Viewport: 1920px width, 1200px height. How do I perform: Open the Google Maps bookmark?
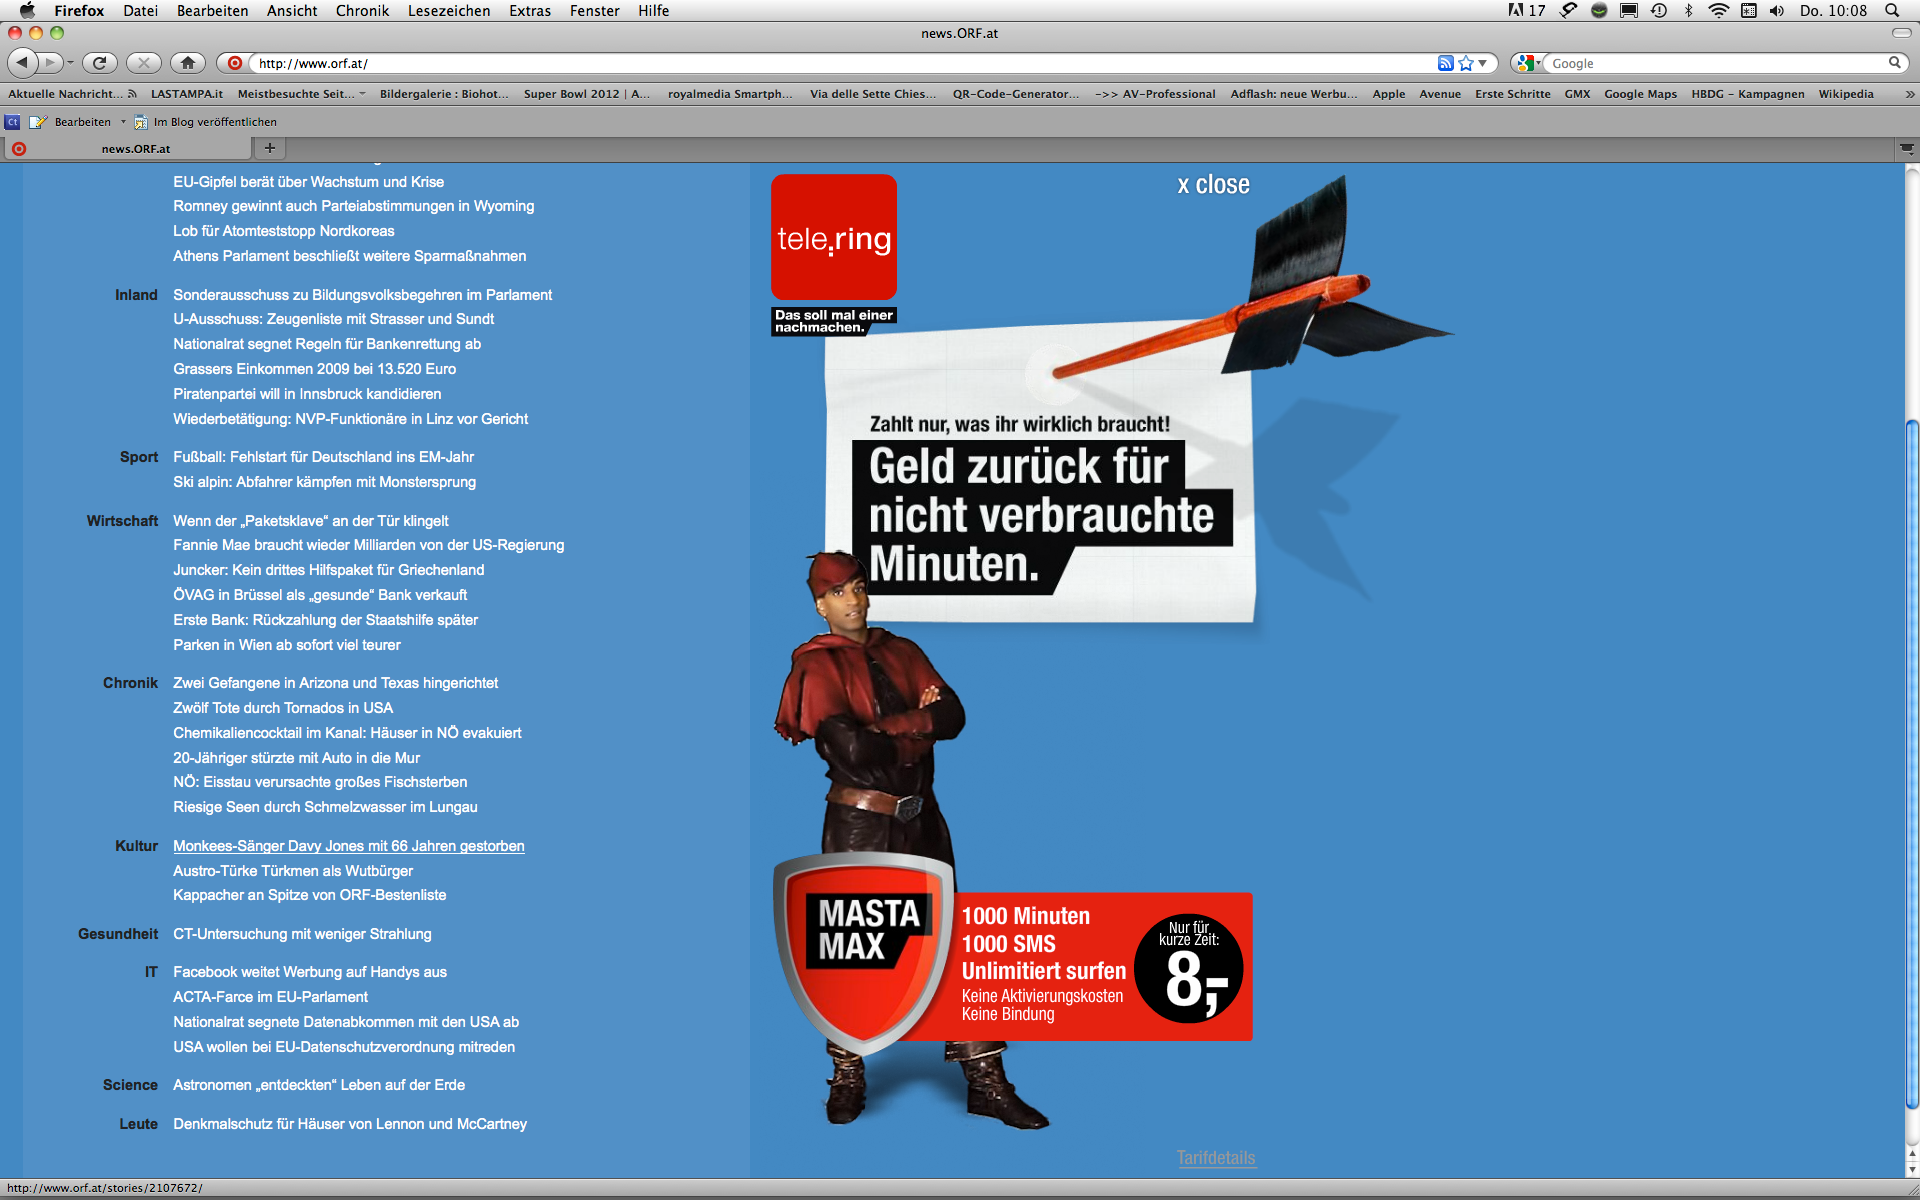[x=1640, y=94]
